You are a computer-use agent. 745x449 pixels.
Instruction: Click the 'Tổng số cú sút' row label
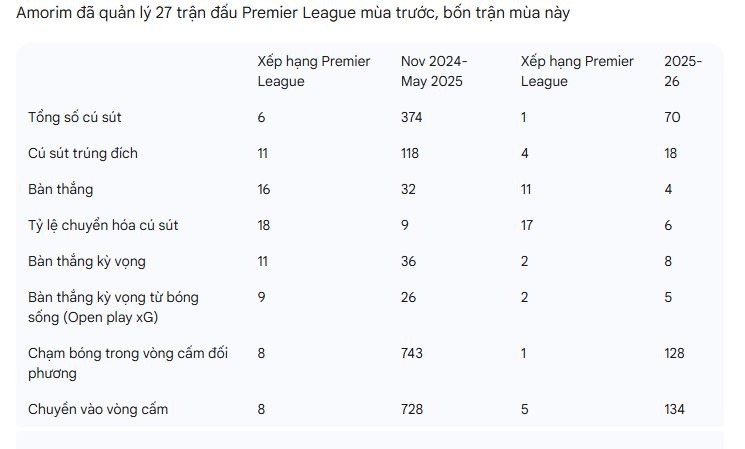(75, 117)
